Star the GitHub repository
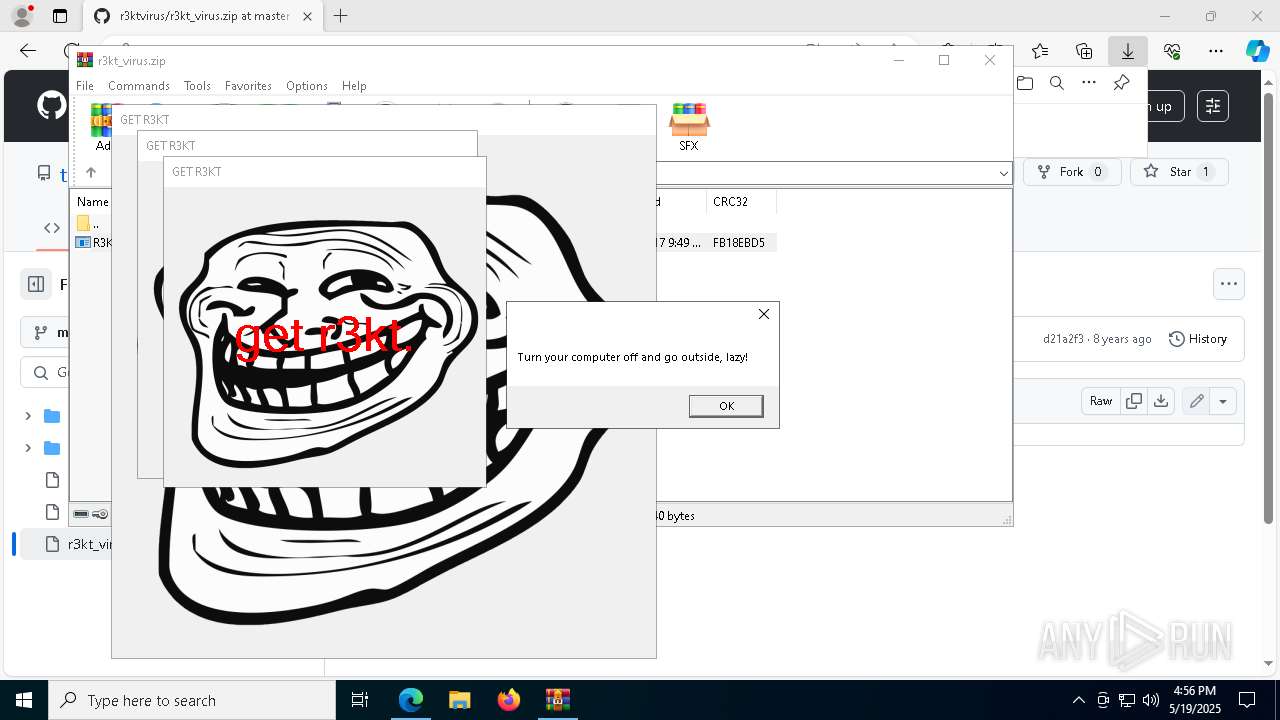 pyautogui.click(x=1179, y=172)
